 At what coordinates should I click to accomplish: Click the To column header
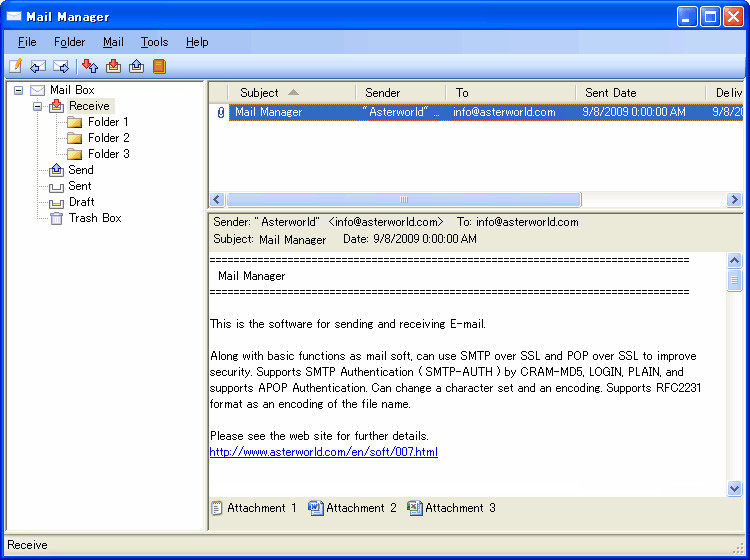(510, 93)
